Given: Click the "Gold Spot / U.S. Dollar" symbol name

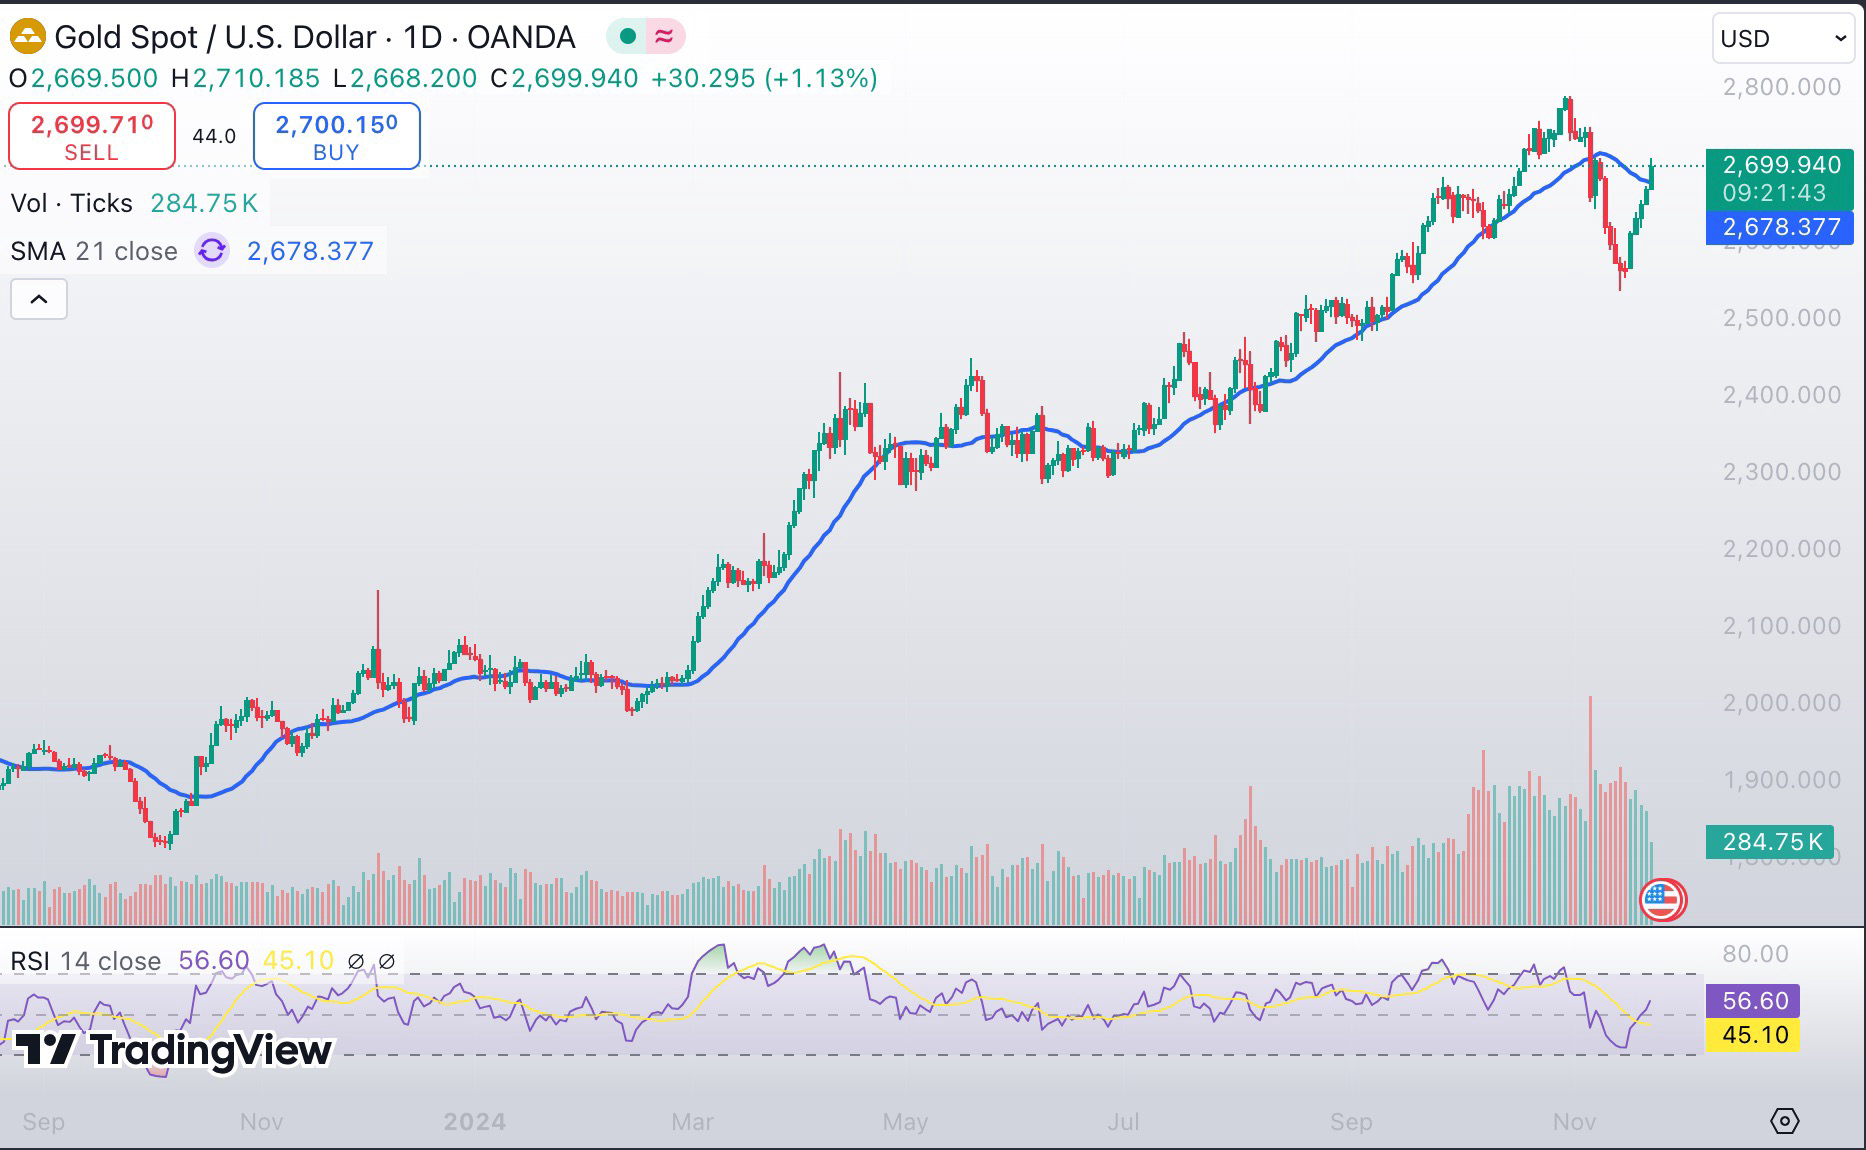Looking at the screenshot, I should 215,38.
